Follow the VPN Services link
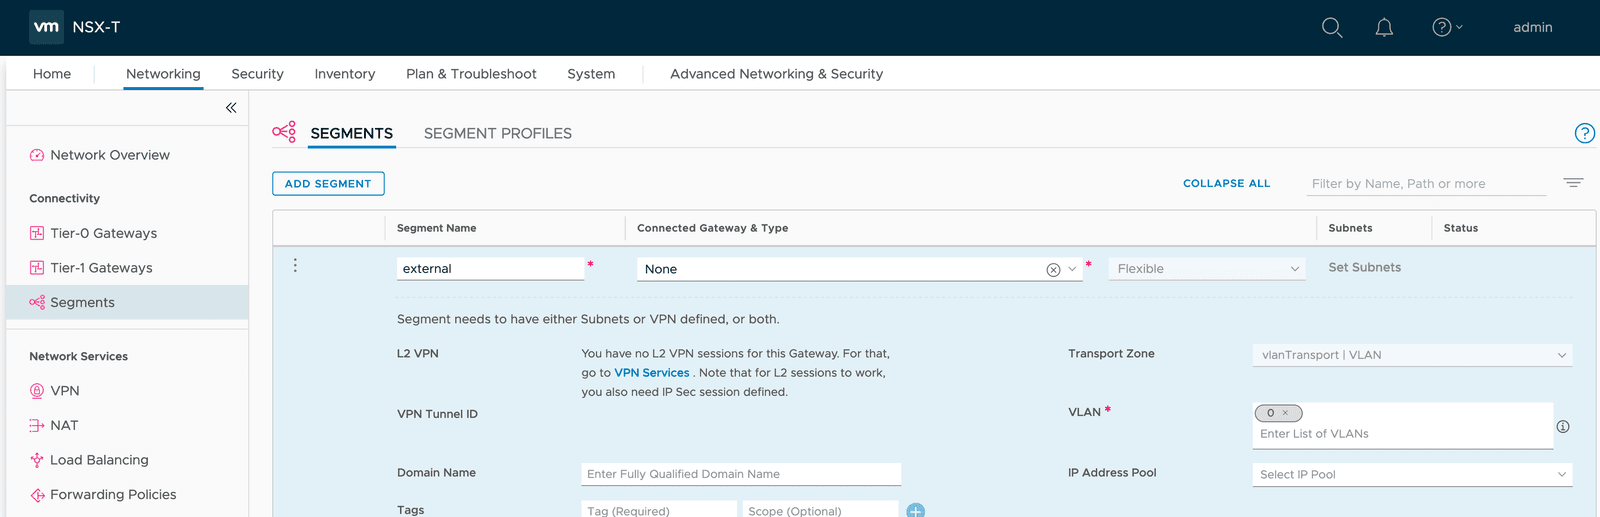Viewport: 1600px width, 517px height. [x=651, y=373]
